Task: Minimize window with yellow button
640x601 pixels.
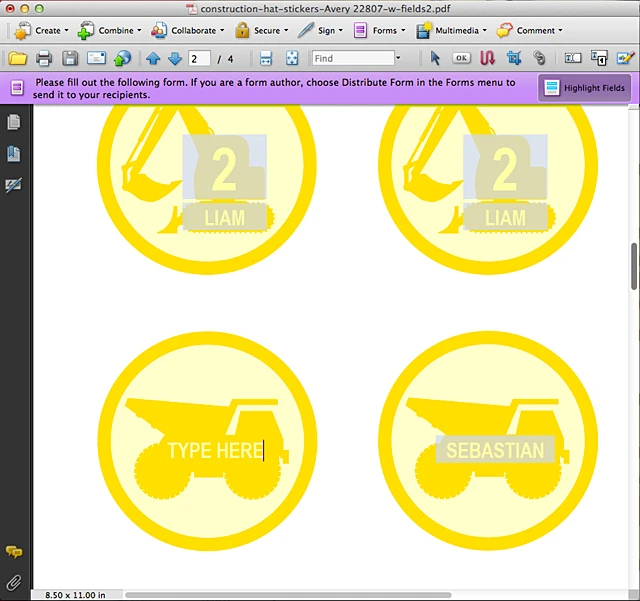Action: pos(24,8)
